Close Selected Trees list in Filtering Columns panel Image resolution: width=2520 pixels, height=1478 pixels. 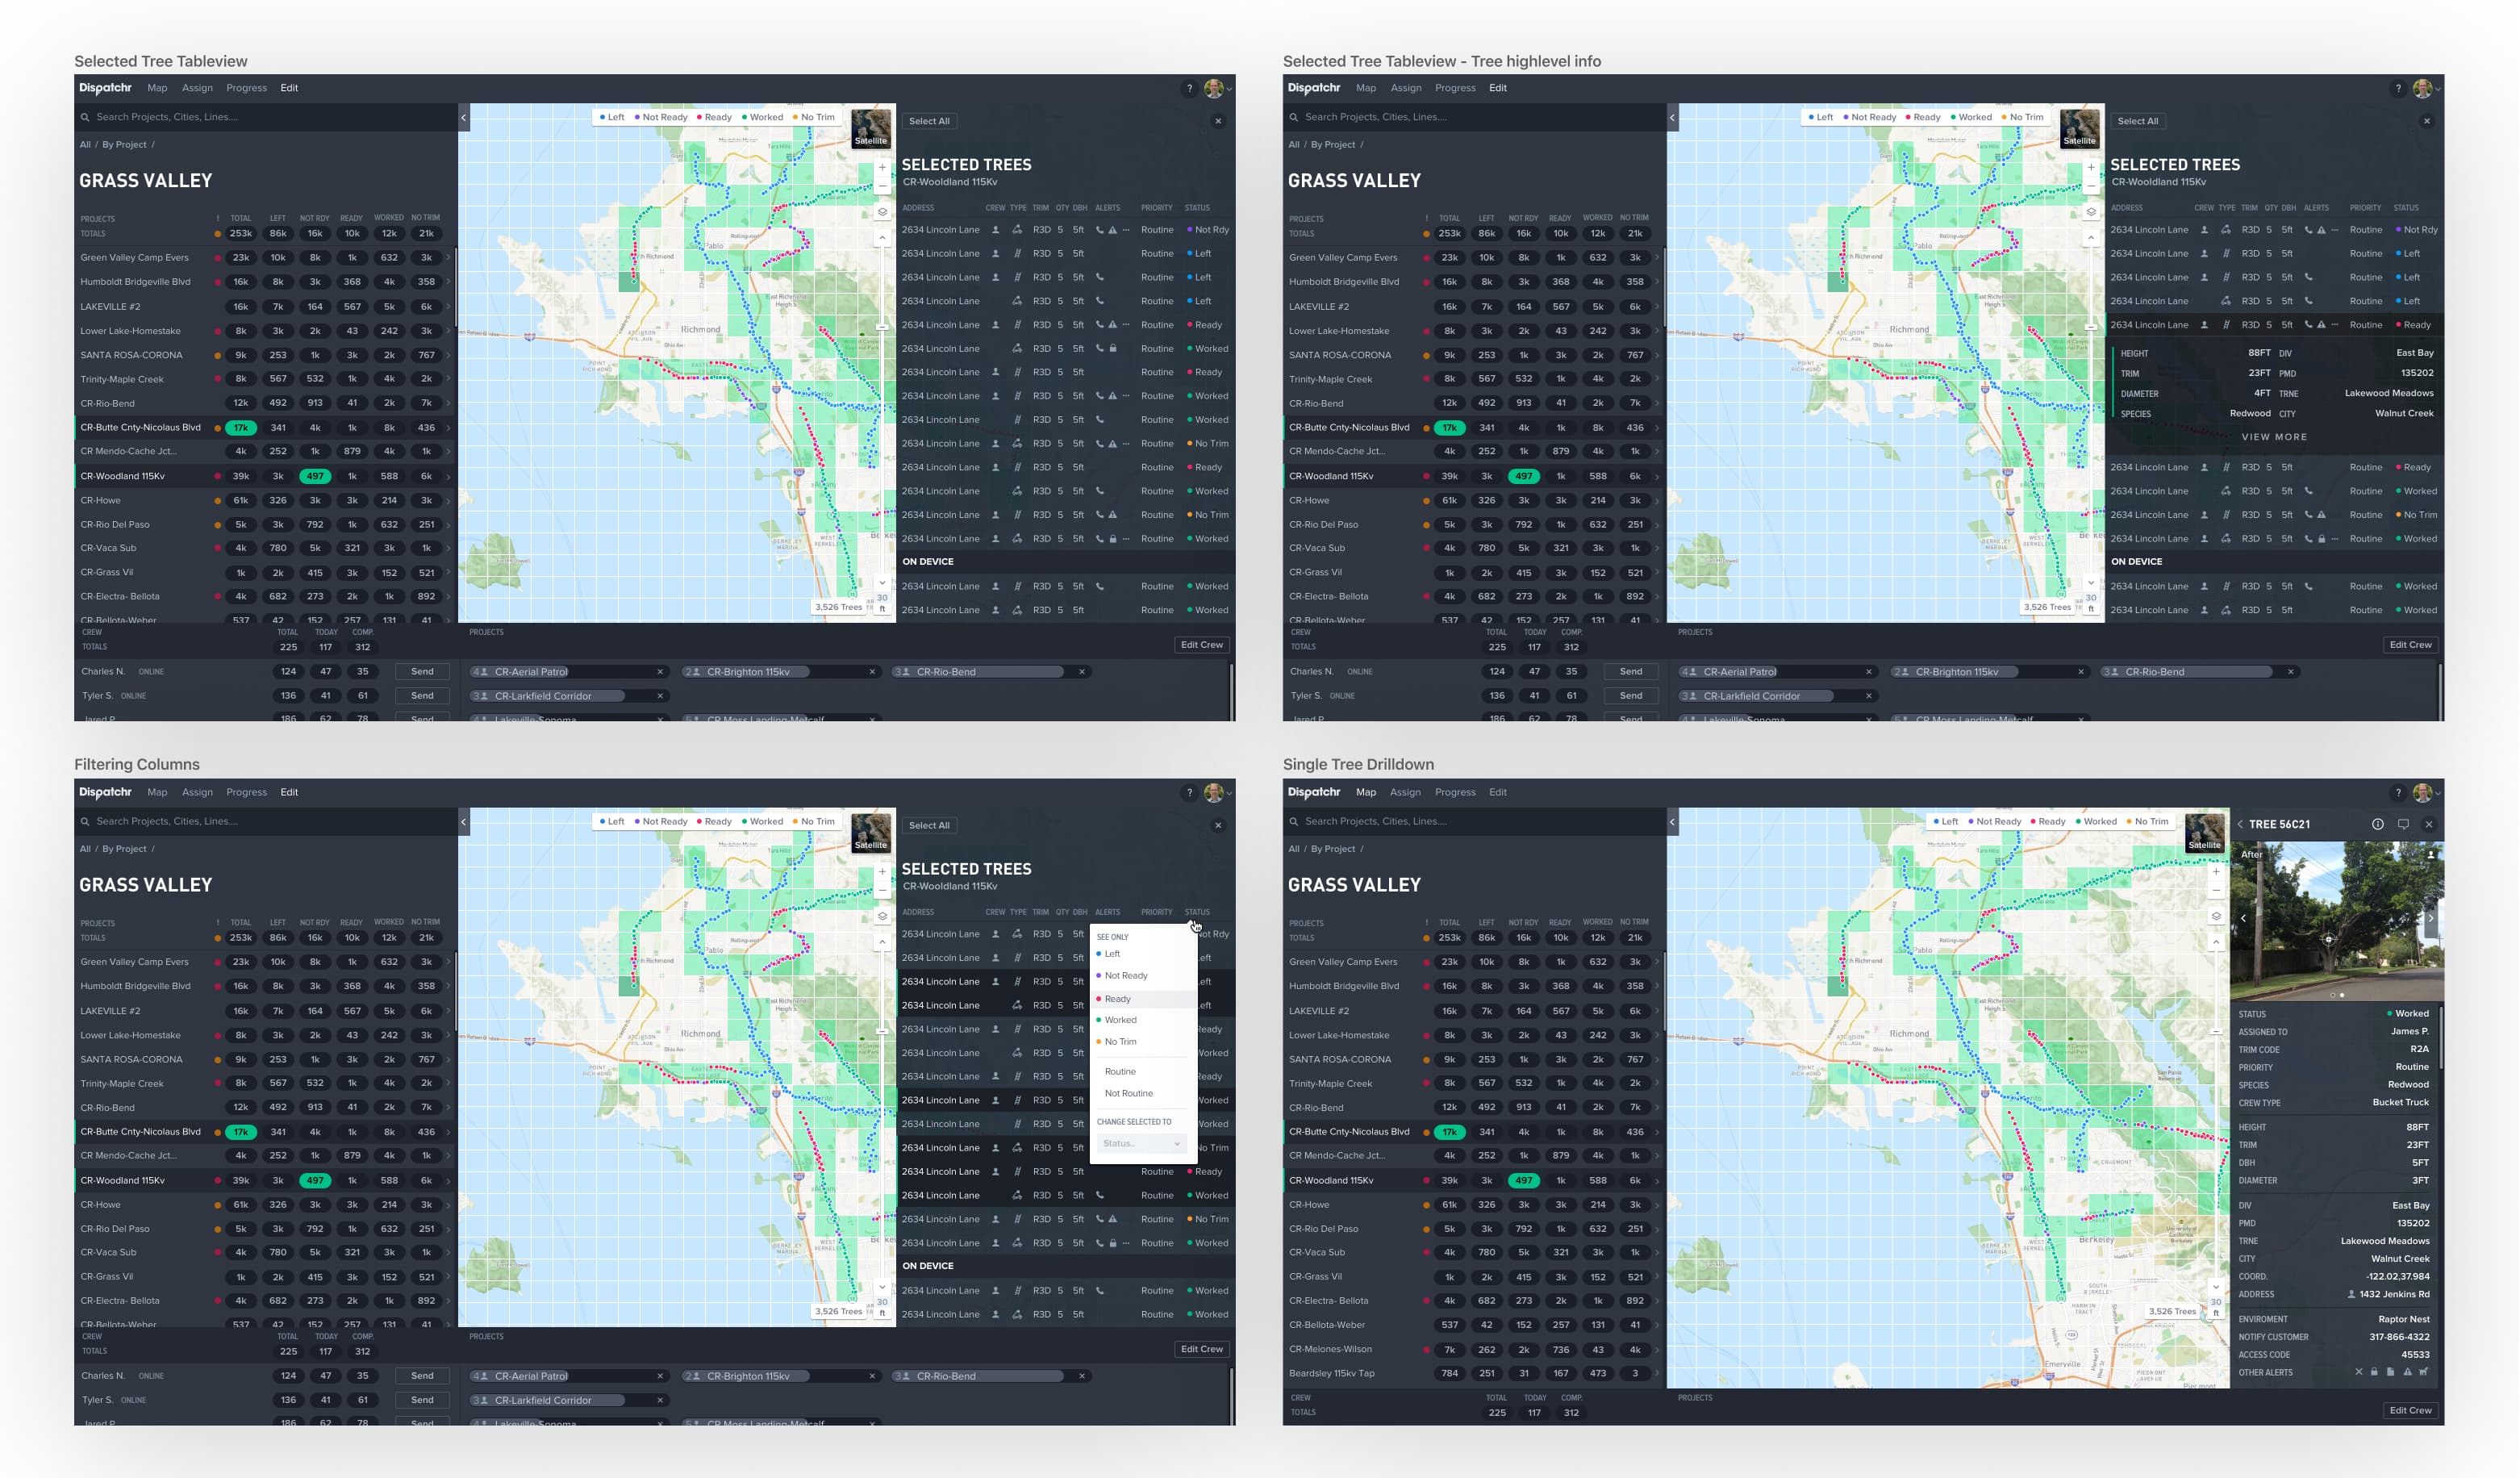tap(1218, 825)
